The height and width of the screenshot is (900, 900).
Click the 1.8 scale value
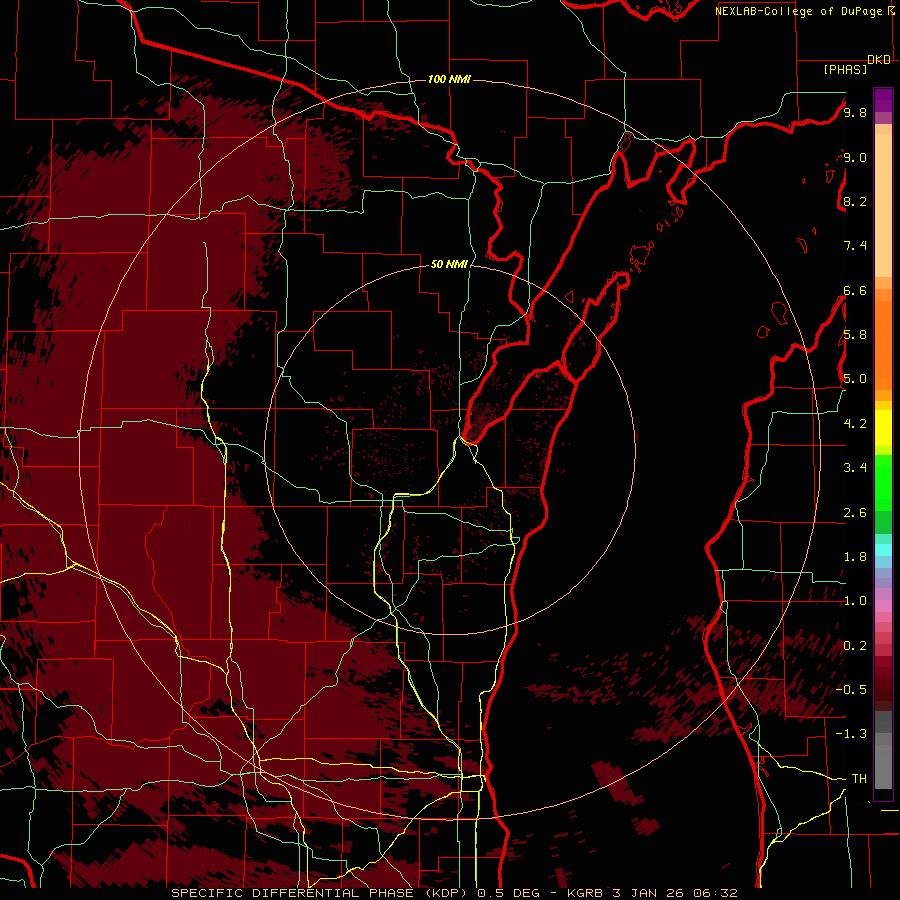tap(855, 557)
